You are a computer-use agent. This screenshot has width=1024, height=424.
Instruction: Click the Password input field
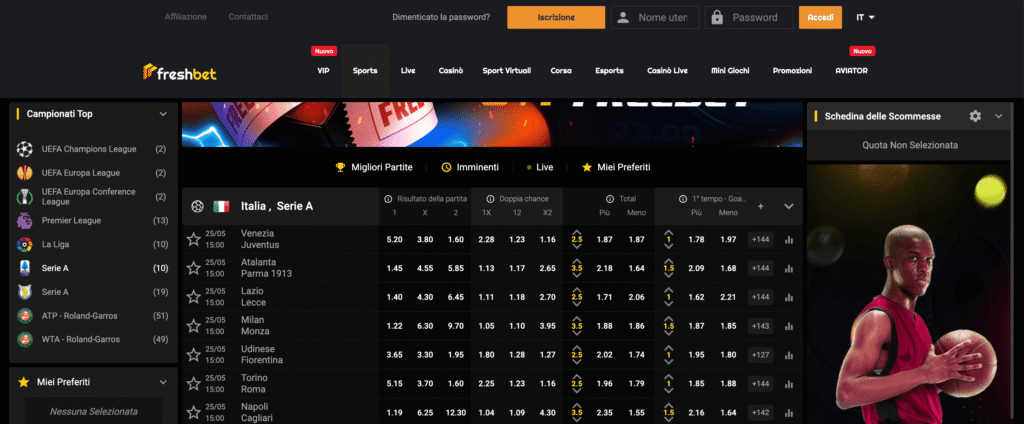[x=749, y=18]
